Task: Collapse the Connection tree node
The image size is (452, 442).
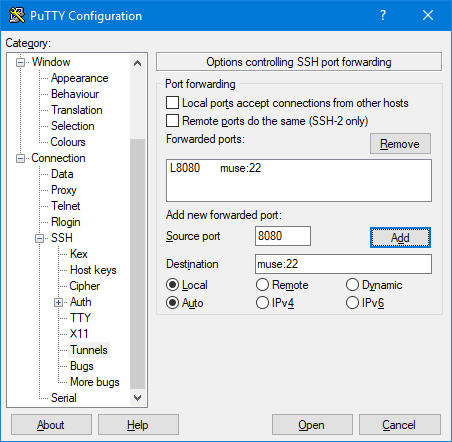Action: point(21,158)
